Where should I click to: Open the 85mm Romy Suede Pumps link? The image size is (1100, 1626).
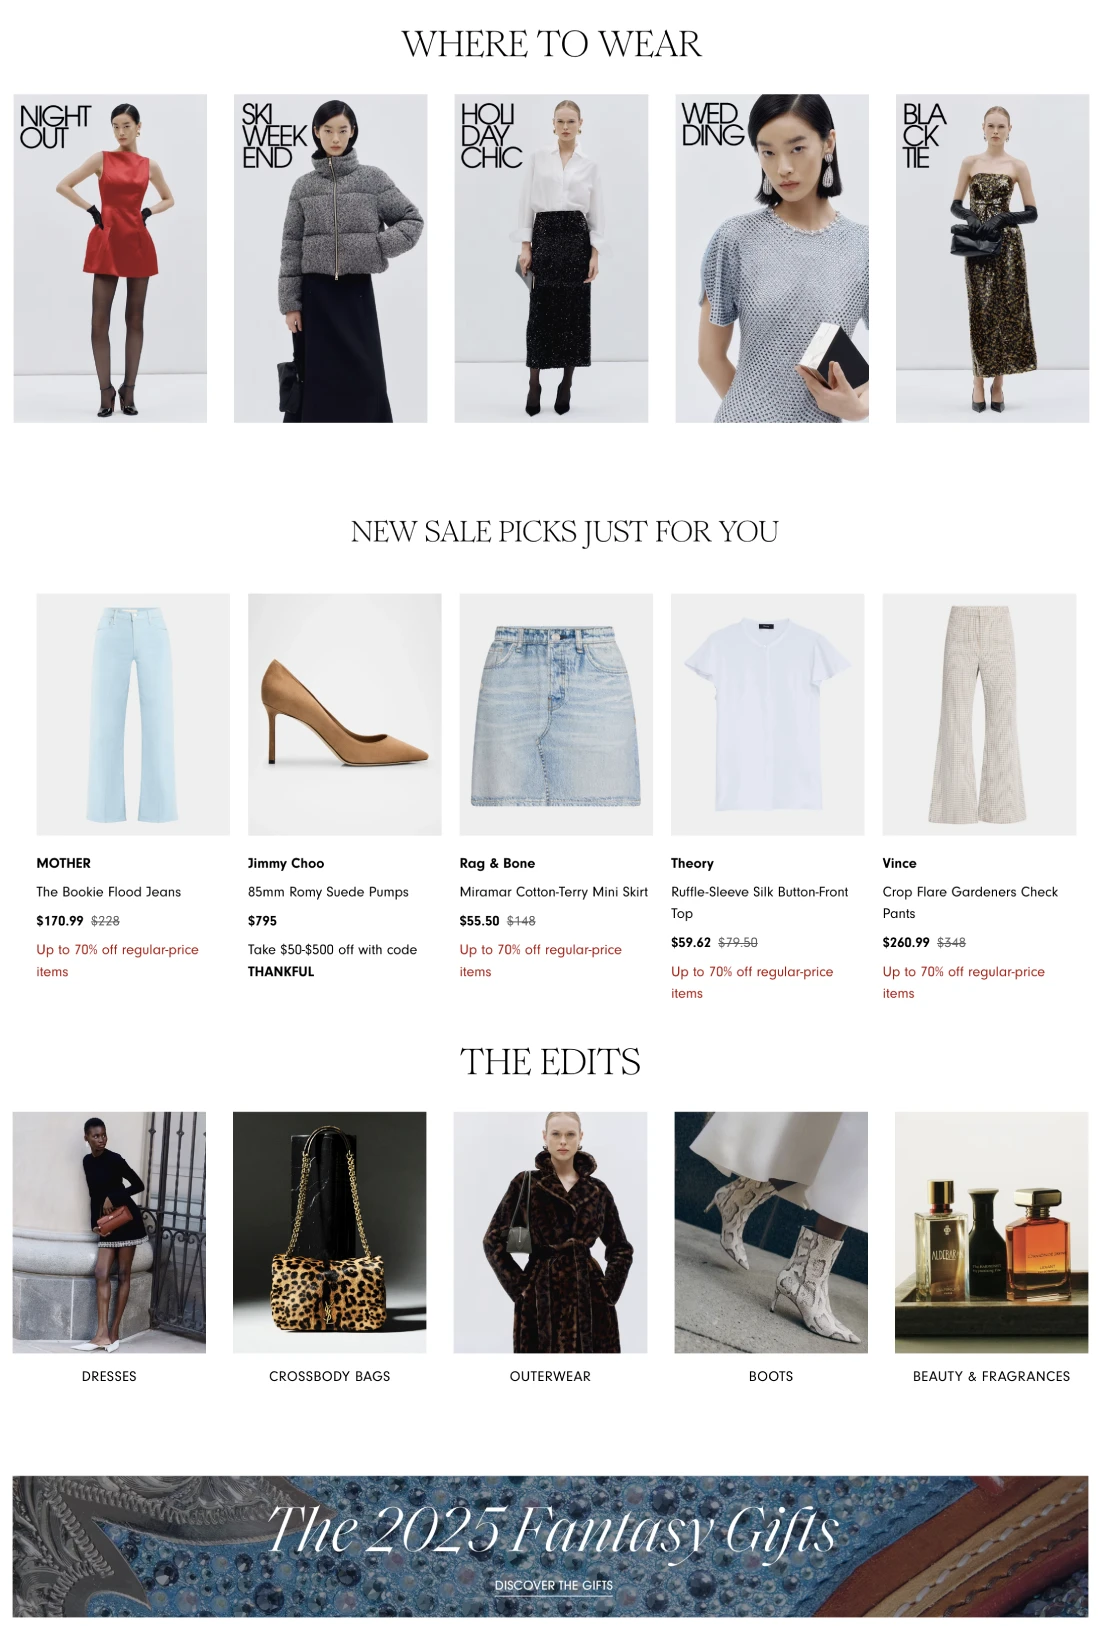click(x=328, y=892)
